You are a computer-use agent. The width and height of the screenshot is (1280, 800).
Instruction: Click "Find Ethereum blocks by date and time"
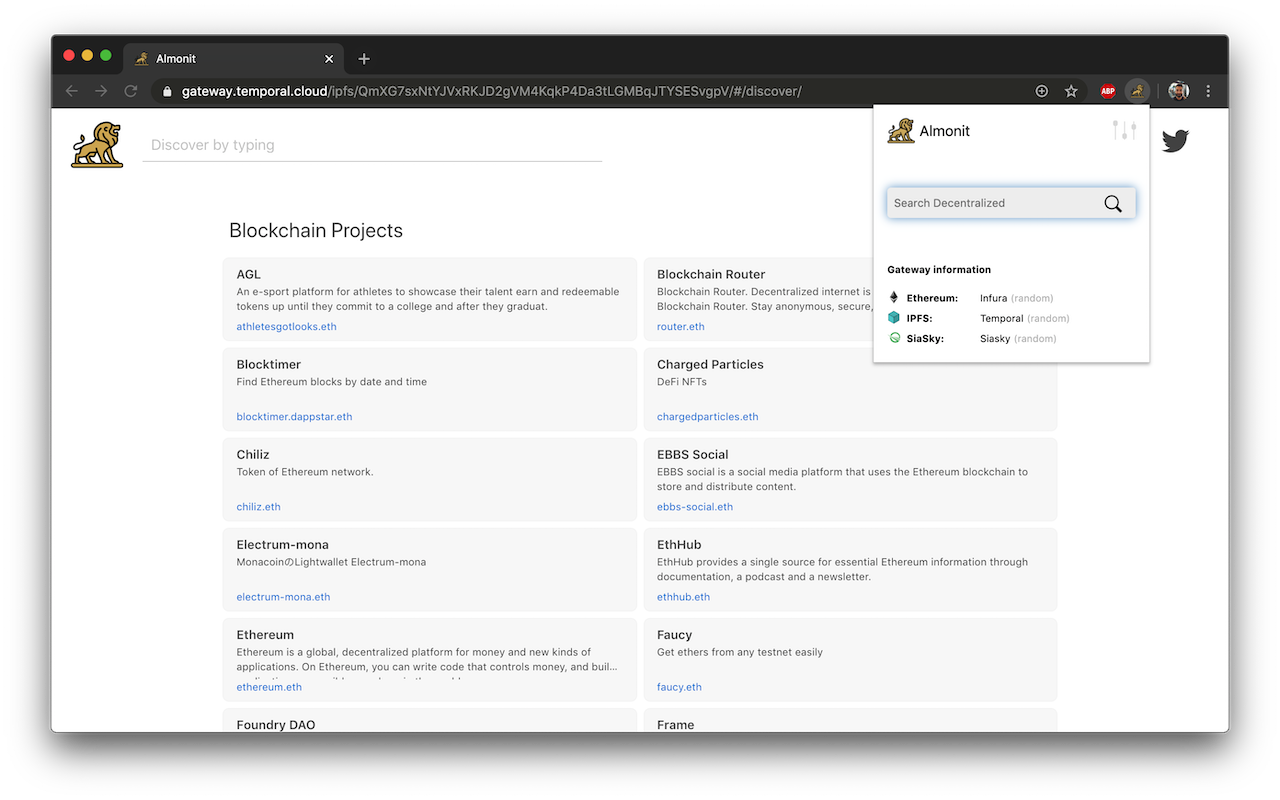coord(332,382)
